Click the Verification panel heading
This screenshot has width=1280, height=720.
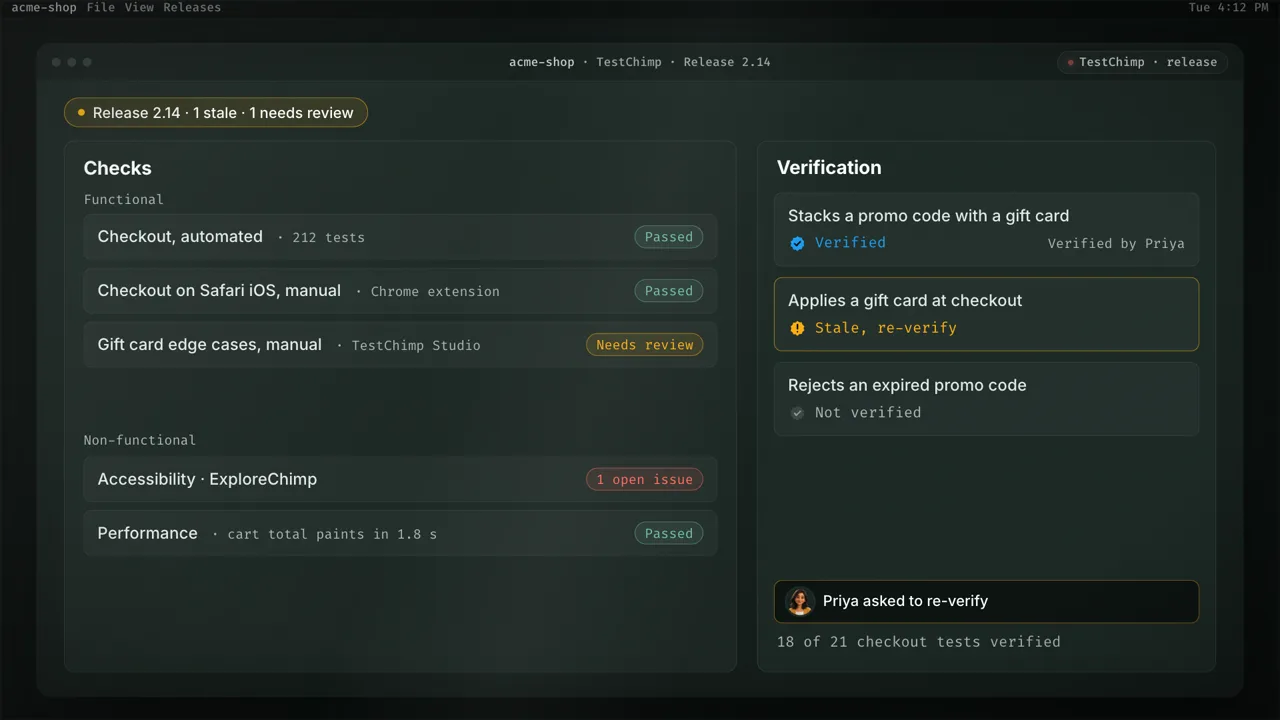(x=829, y=167)
